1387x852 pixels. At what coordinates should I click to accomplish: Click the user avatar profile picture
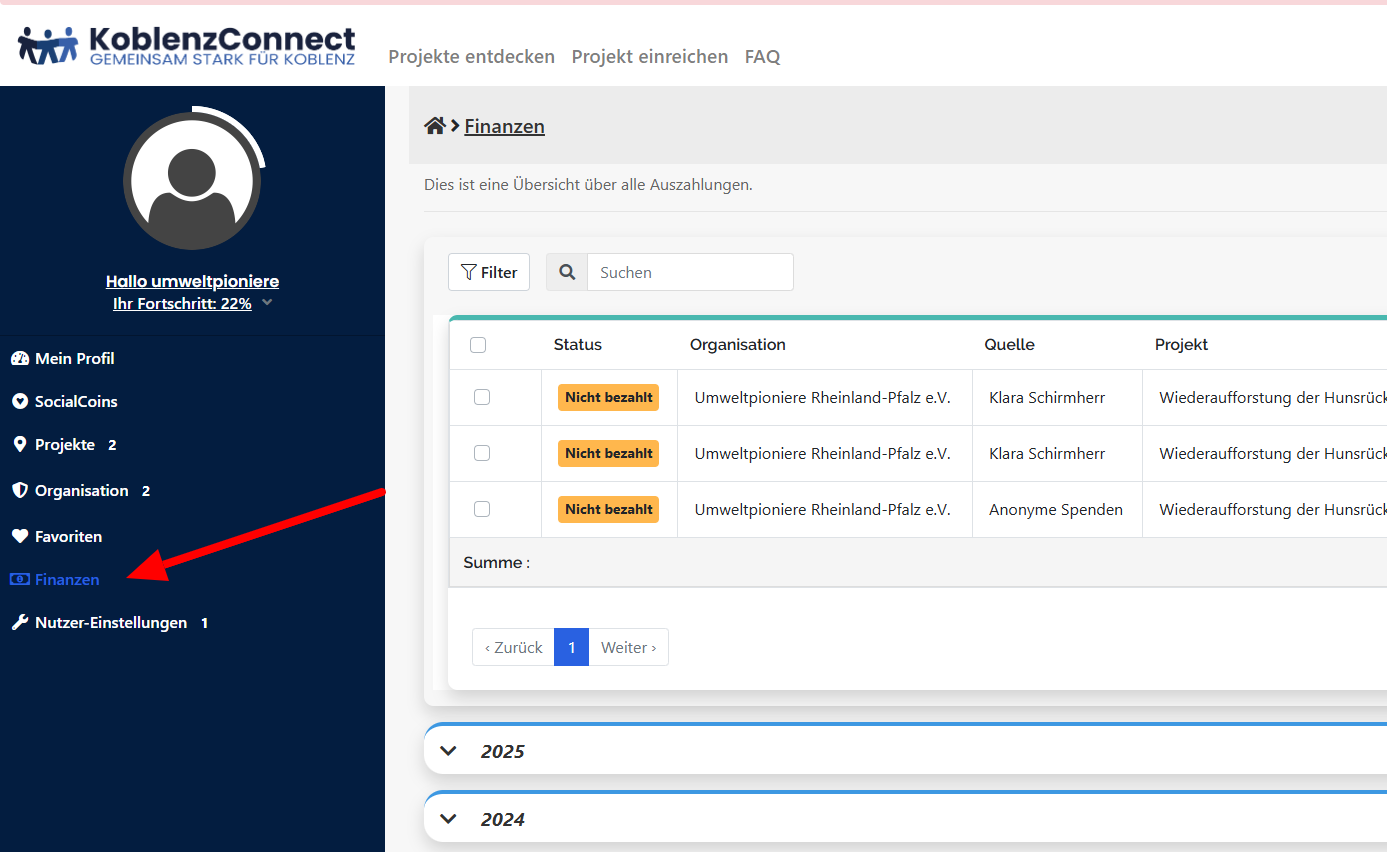click(x=192, y=181)
